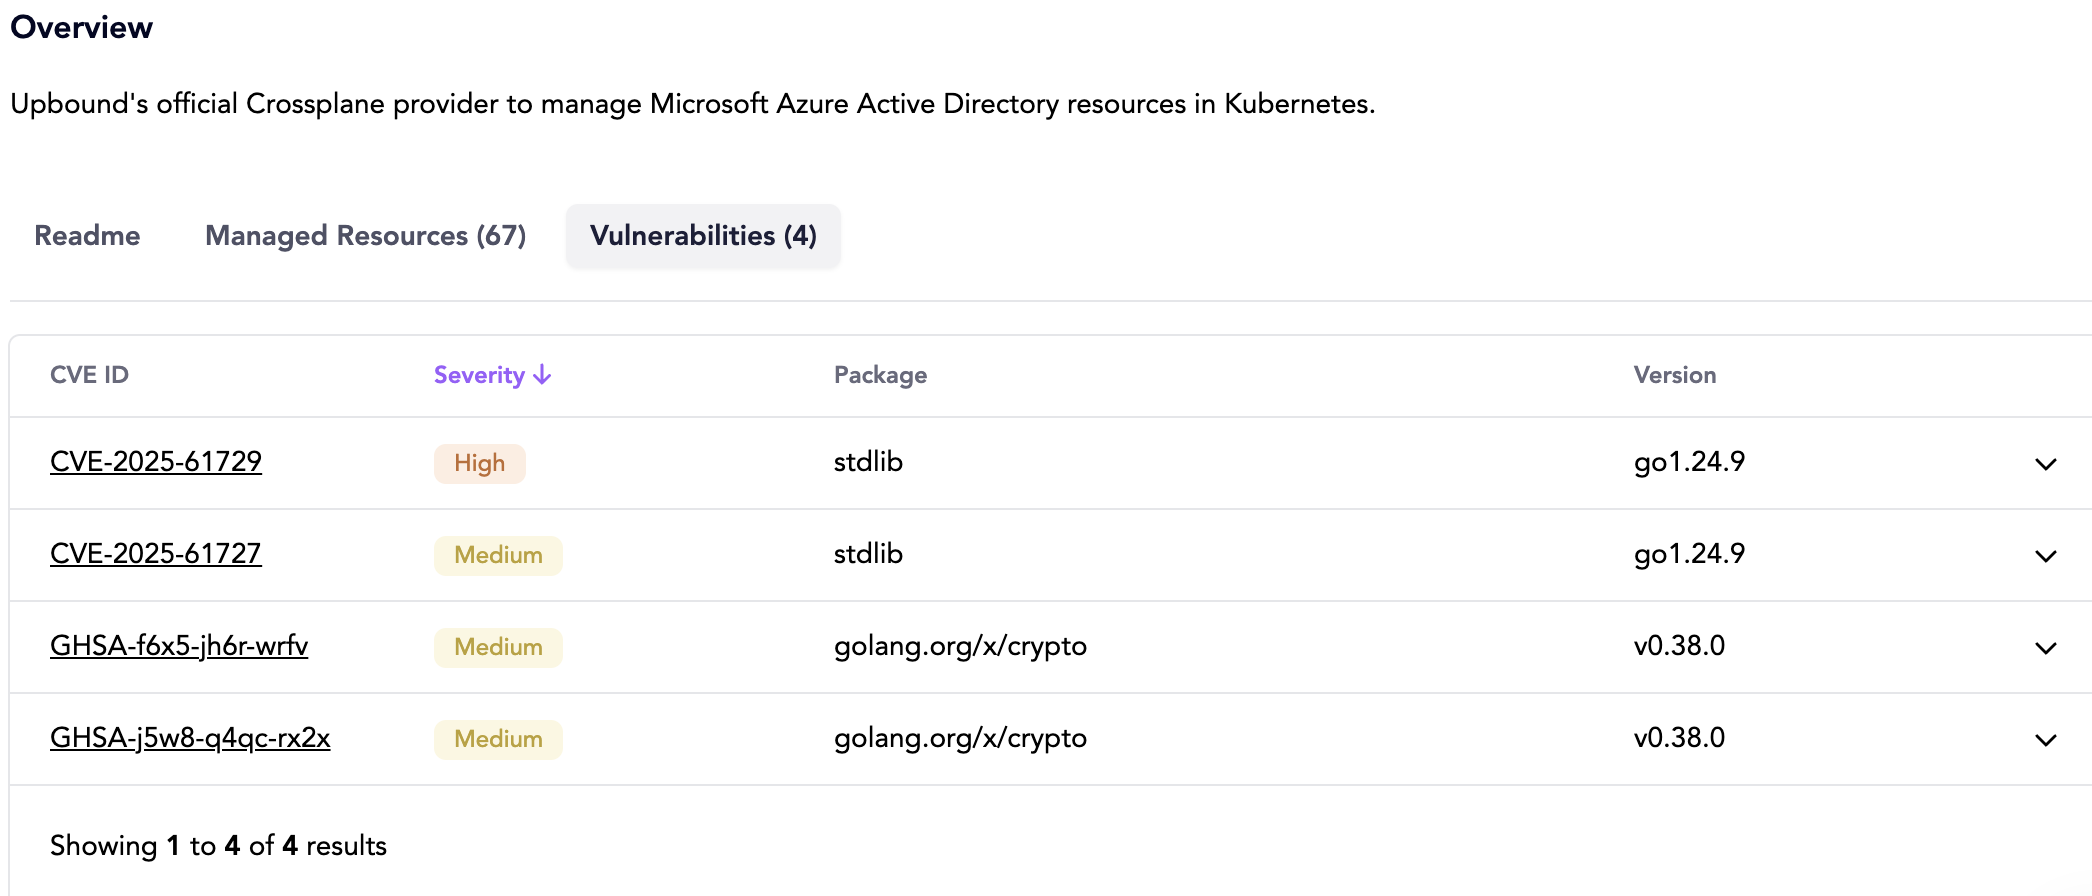Expand the CVE-2025-61729 row chevron
The height and width of the screenshot is (896, 2092).
coord(2045,464)
